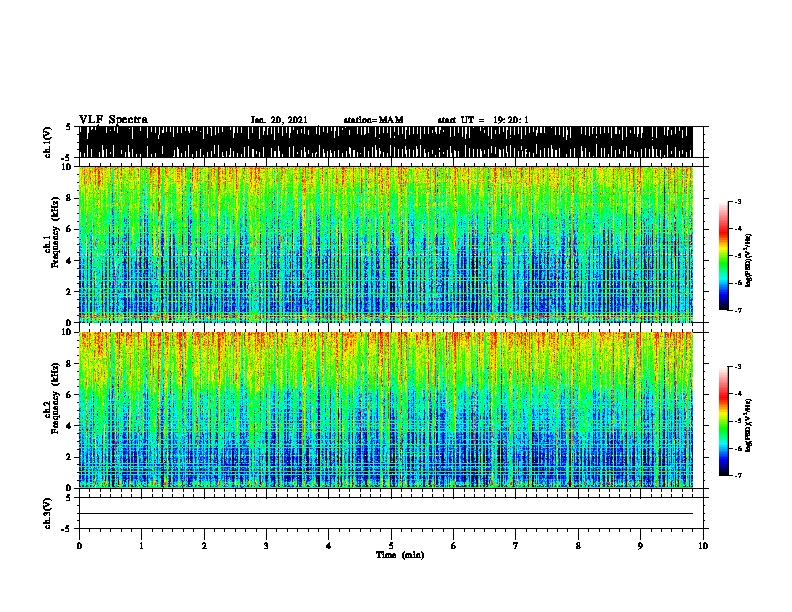
Task: Click the flat ch.3 voltage trace line
Action: (x=386, y=514)
